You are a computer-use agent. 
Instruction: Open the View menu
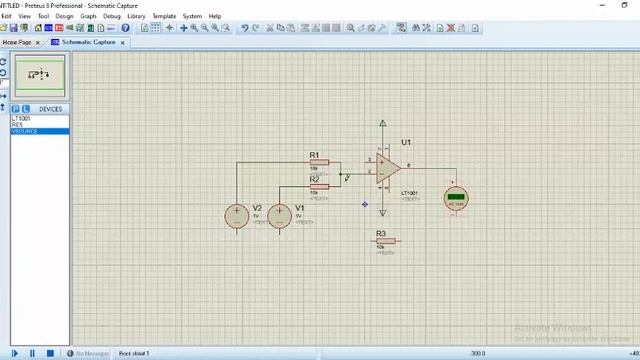24,16
